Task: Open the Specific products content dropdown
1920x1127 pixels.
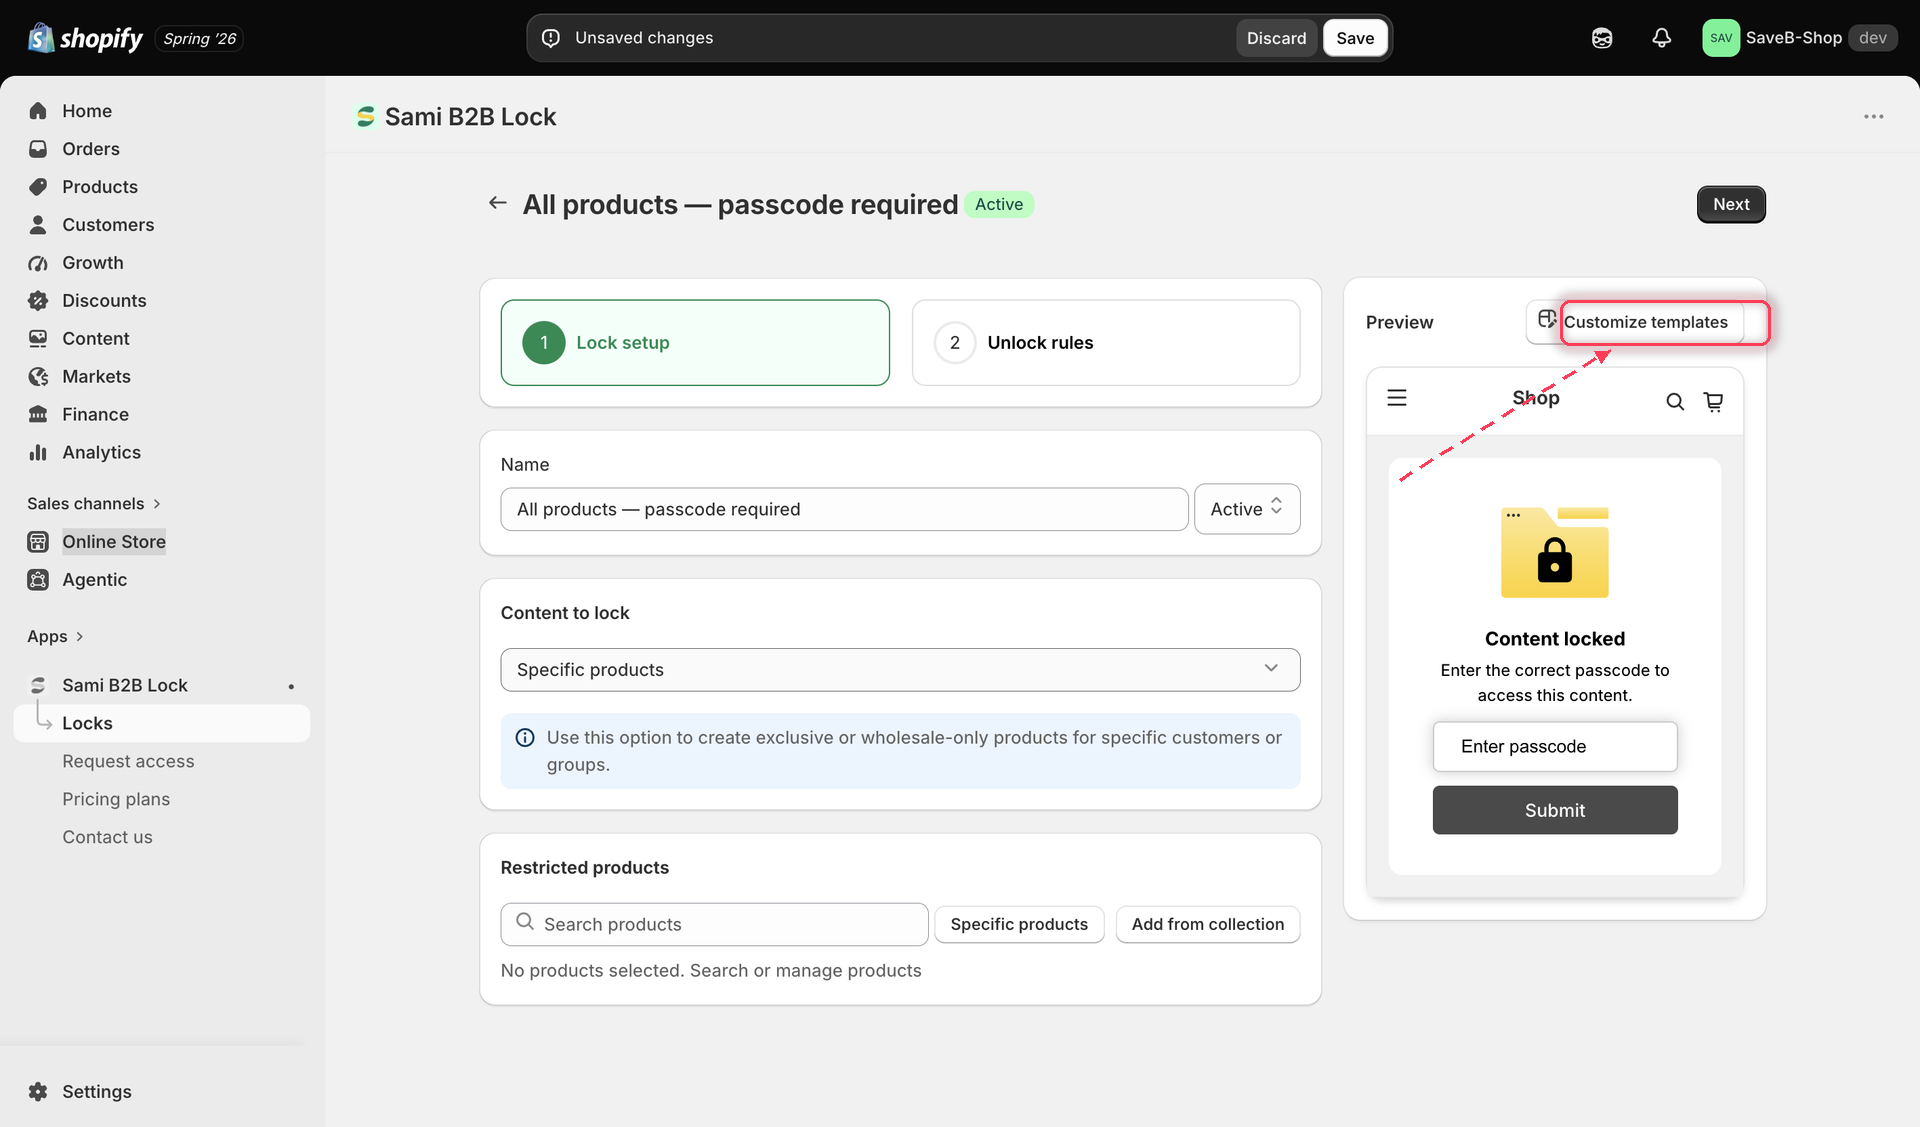Action: tap(900, 670)
